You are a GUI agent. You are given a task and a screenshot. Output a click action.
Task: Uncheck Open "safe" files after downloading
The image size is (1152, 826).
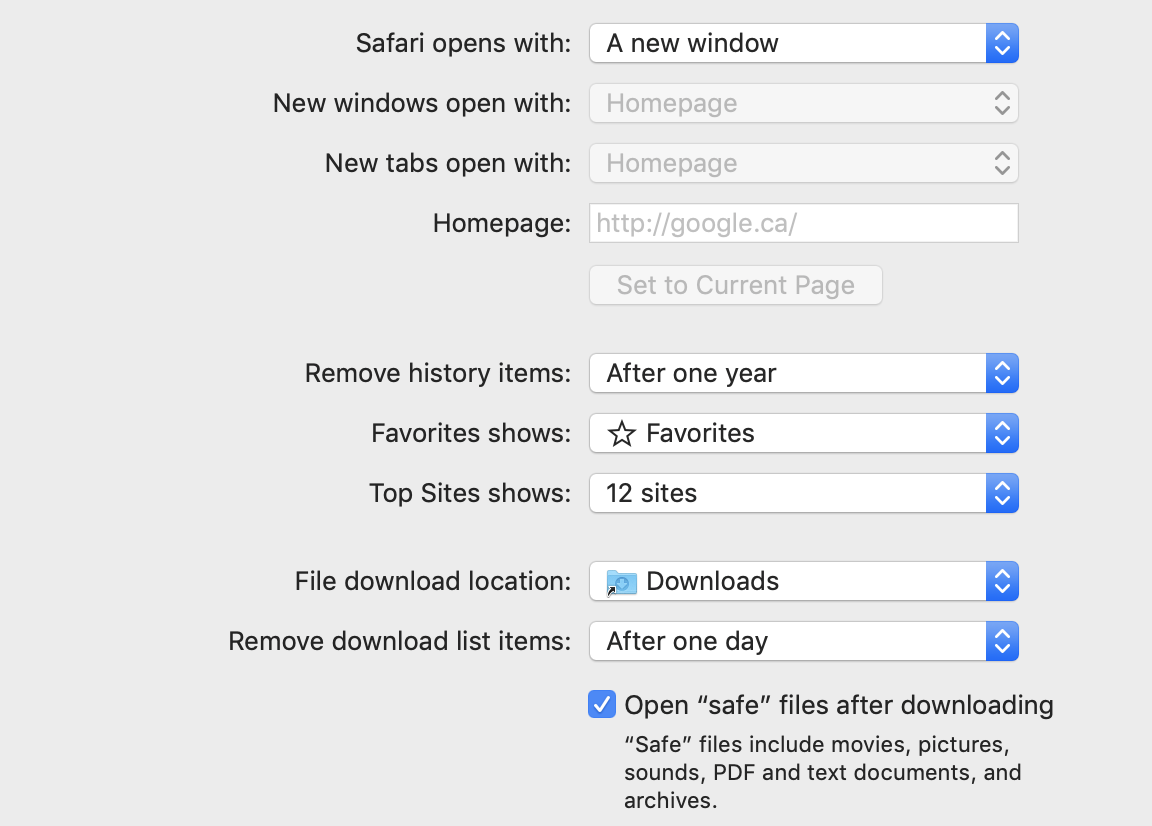coord(601,705)
